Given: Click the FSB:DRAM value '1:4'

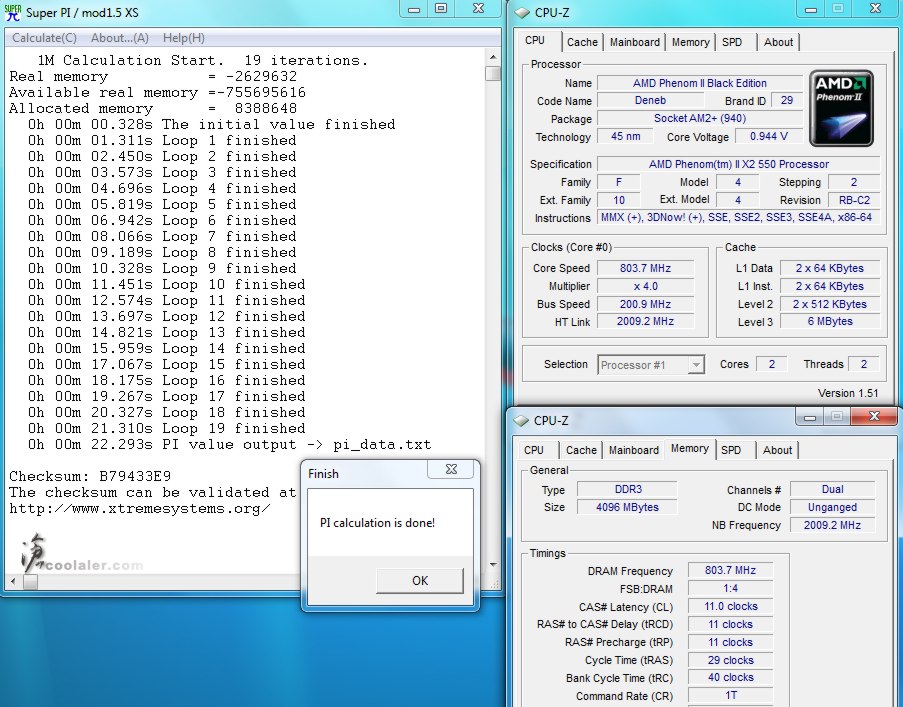Looking at the screenshot, I should 731,588.
